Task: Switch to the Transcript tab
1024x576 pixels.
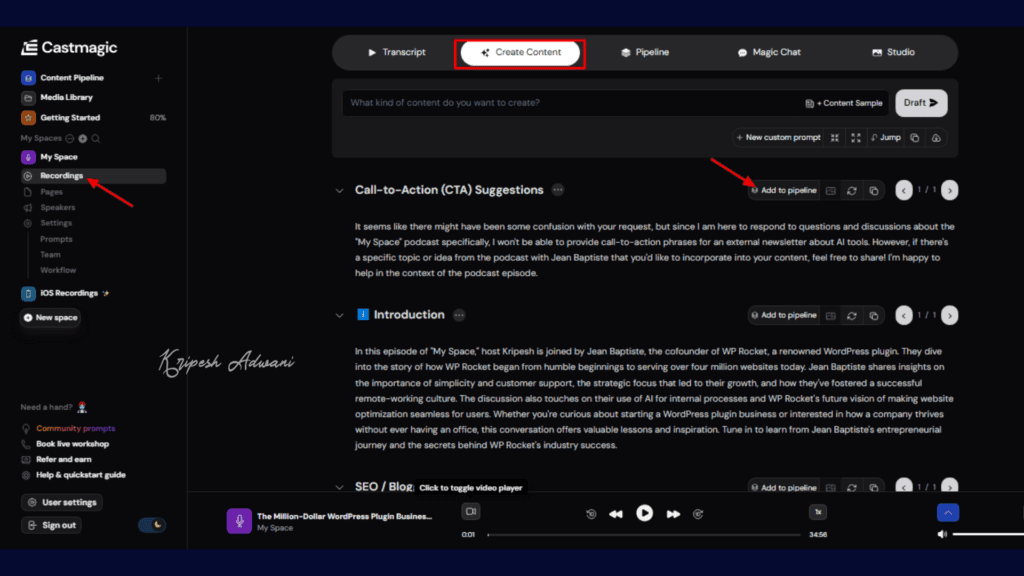Action: point(398,51)
